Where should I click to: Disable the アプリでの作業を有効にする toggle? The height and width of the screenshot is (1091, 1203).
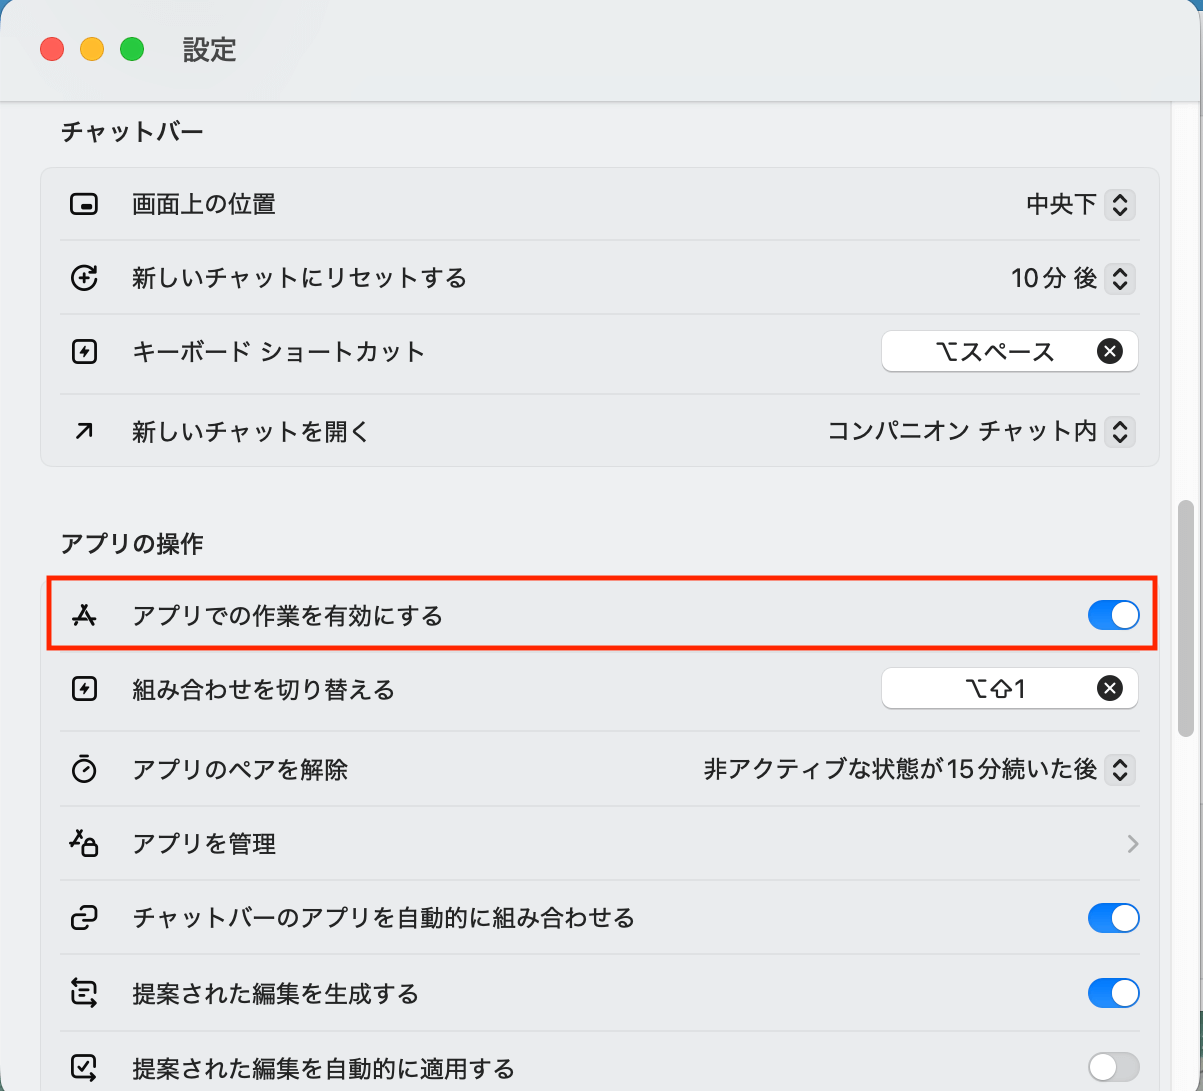(1113, 616)
